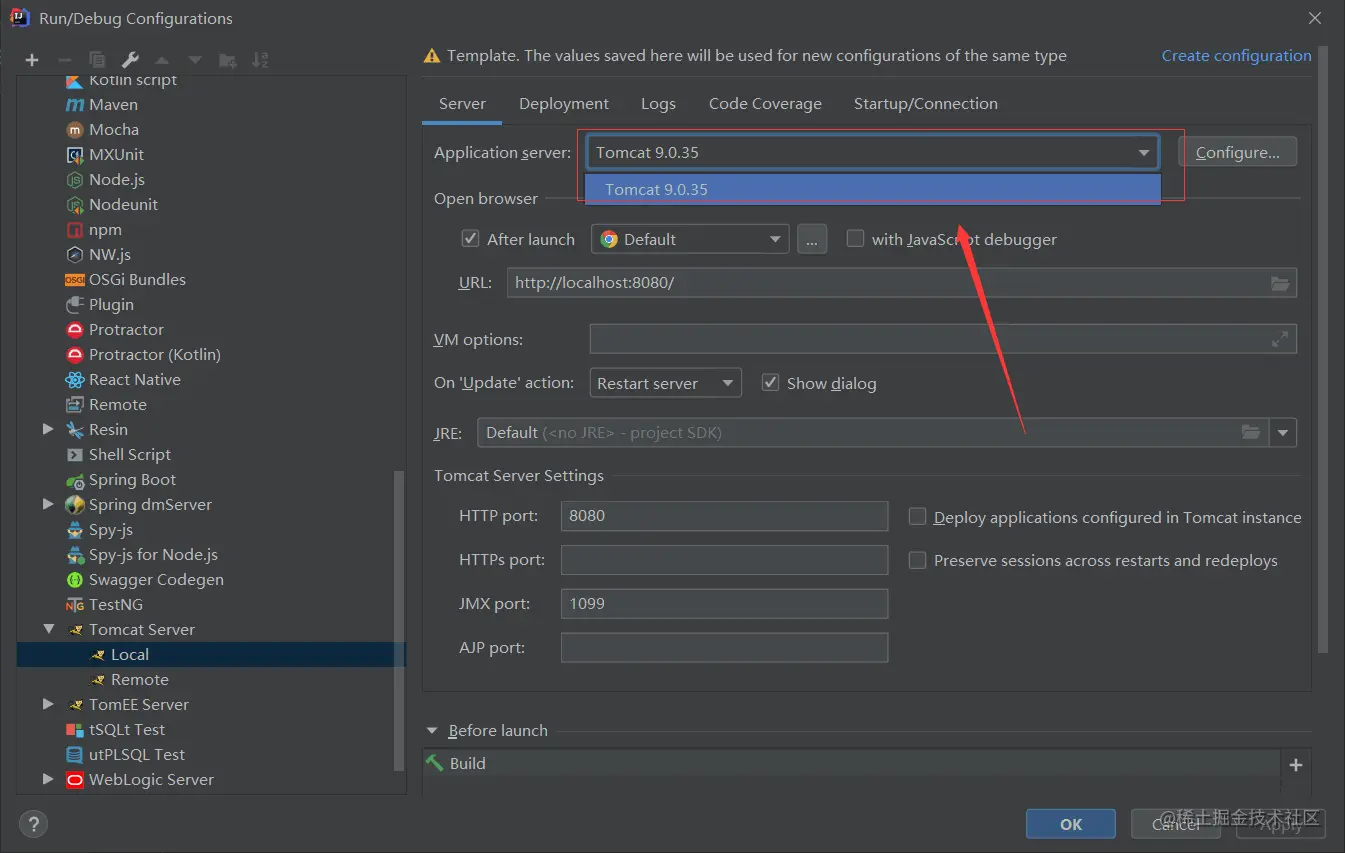Click the Move Up arrow in toolbar
The image size is (1345, 853).
coord(162,60)
